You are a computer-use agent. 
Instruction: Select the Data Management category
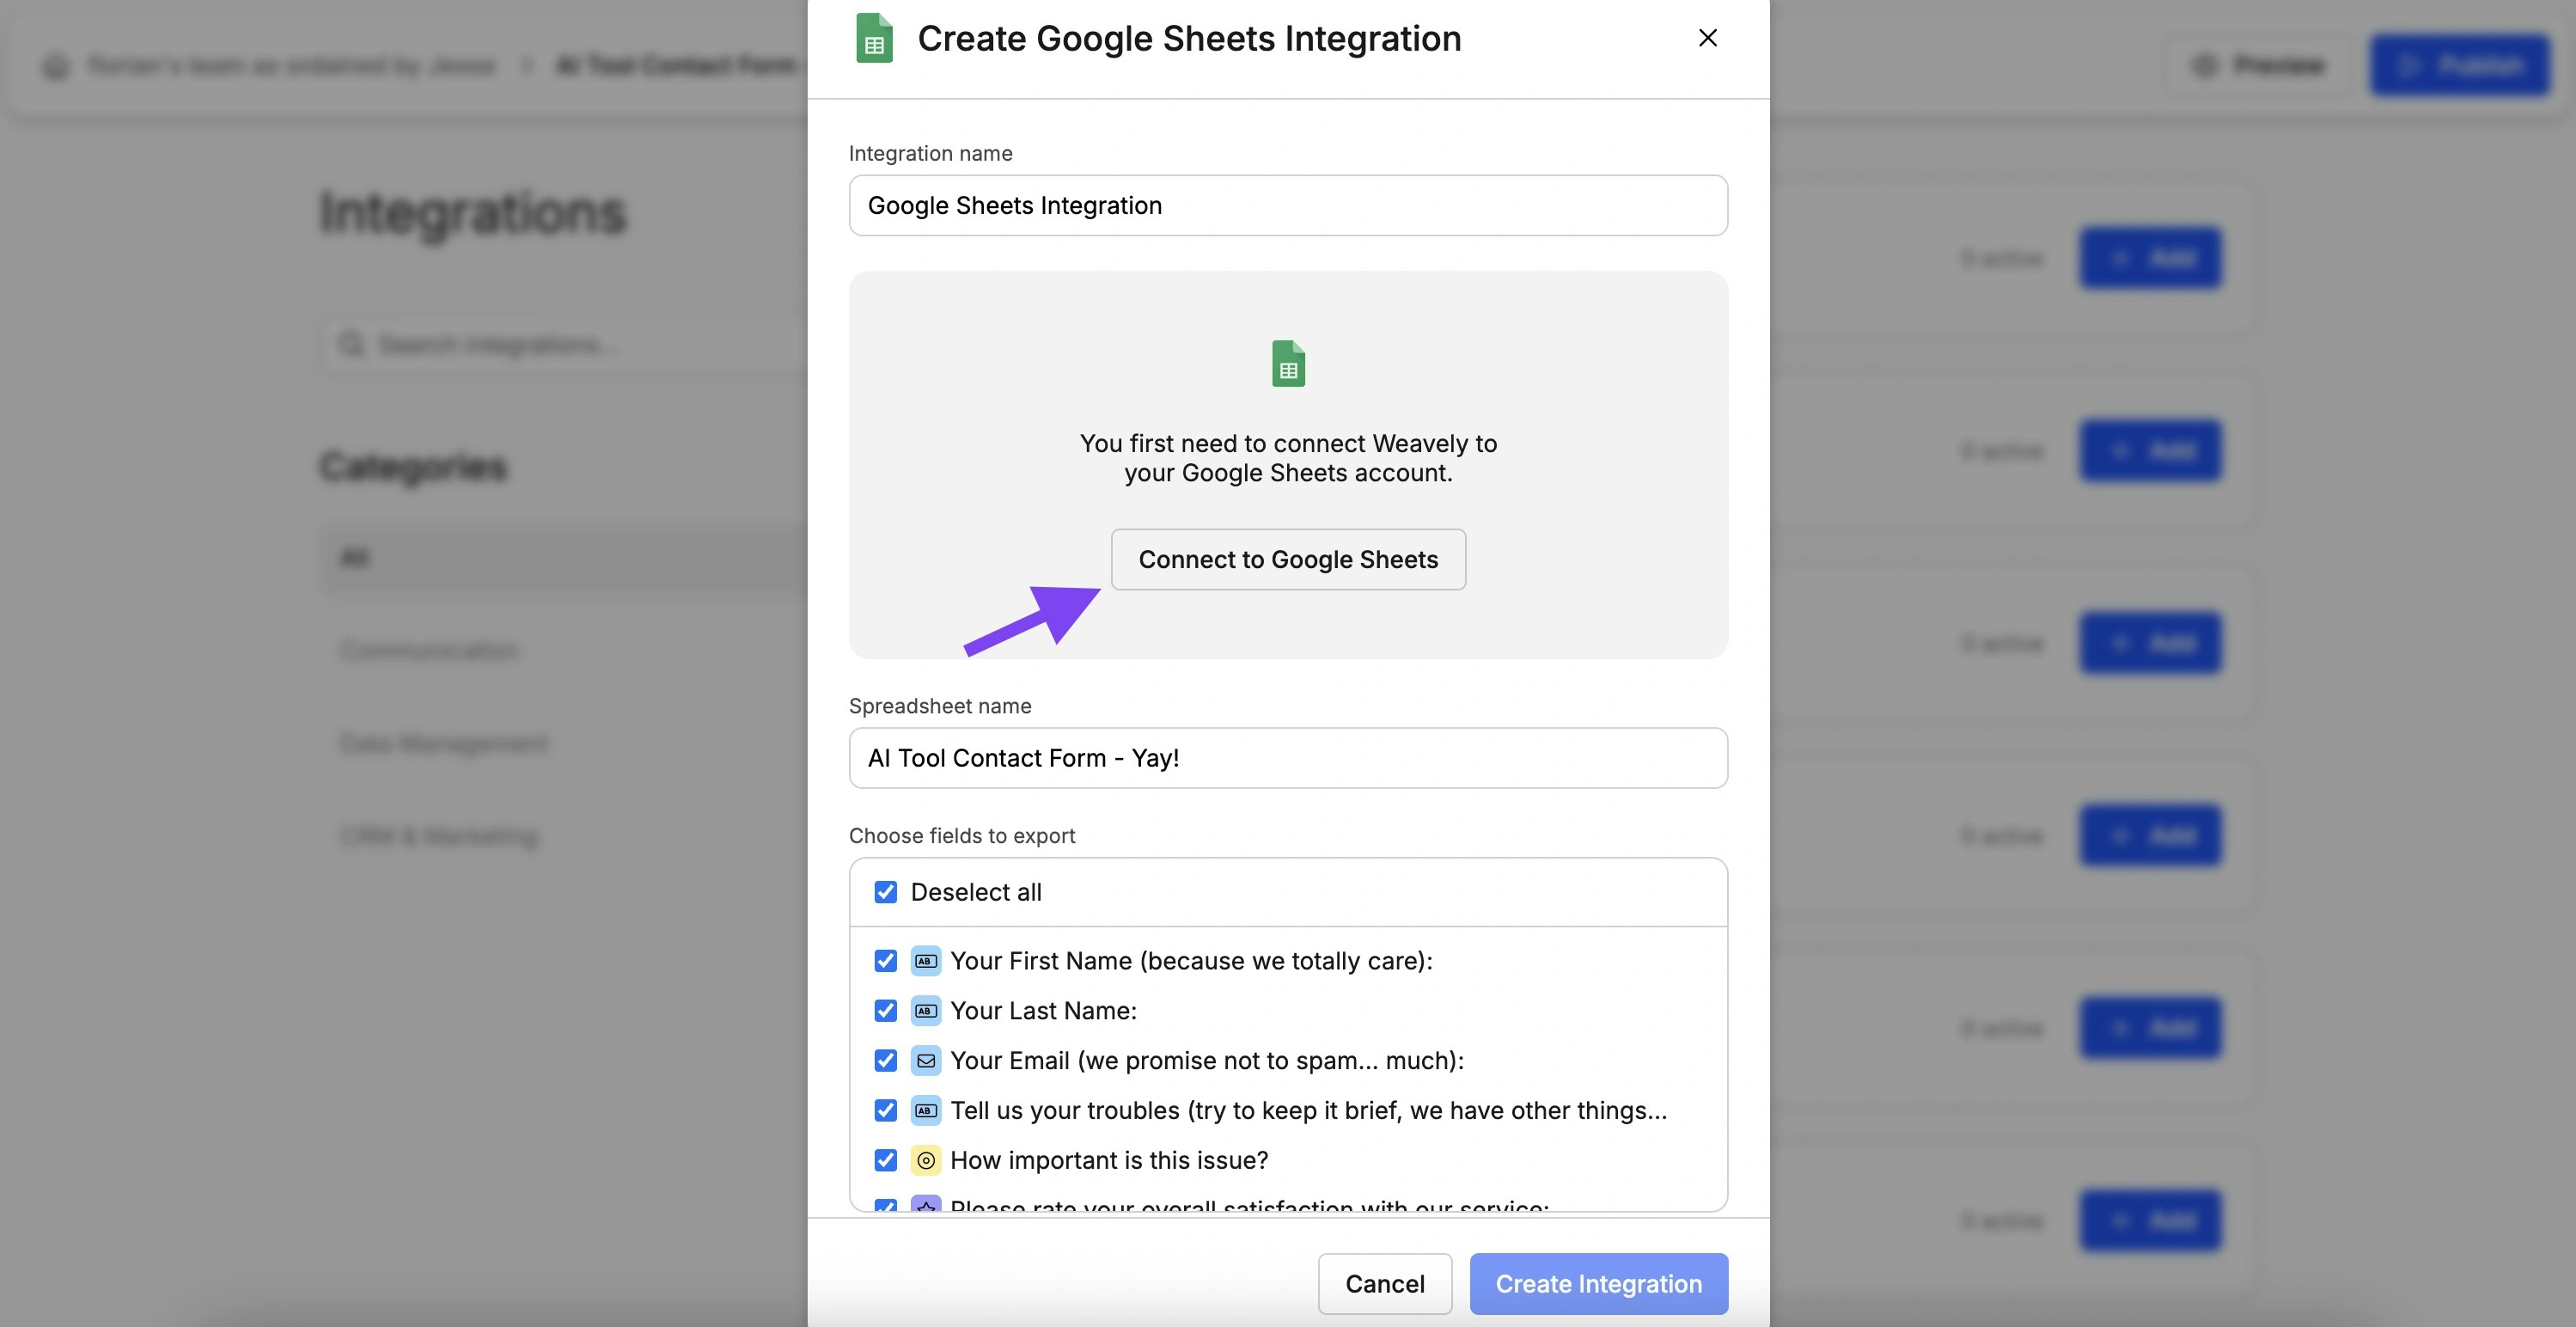443,743
